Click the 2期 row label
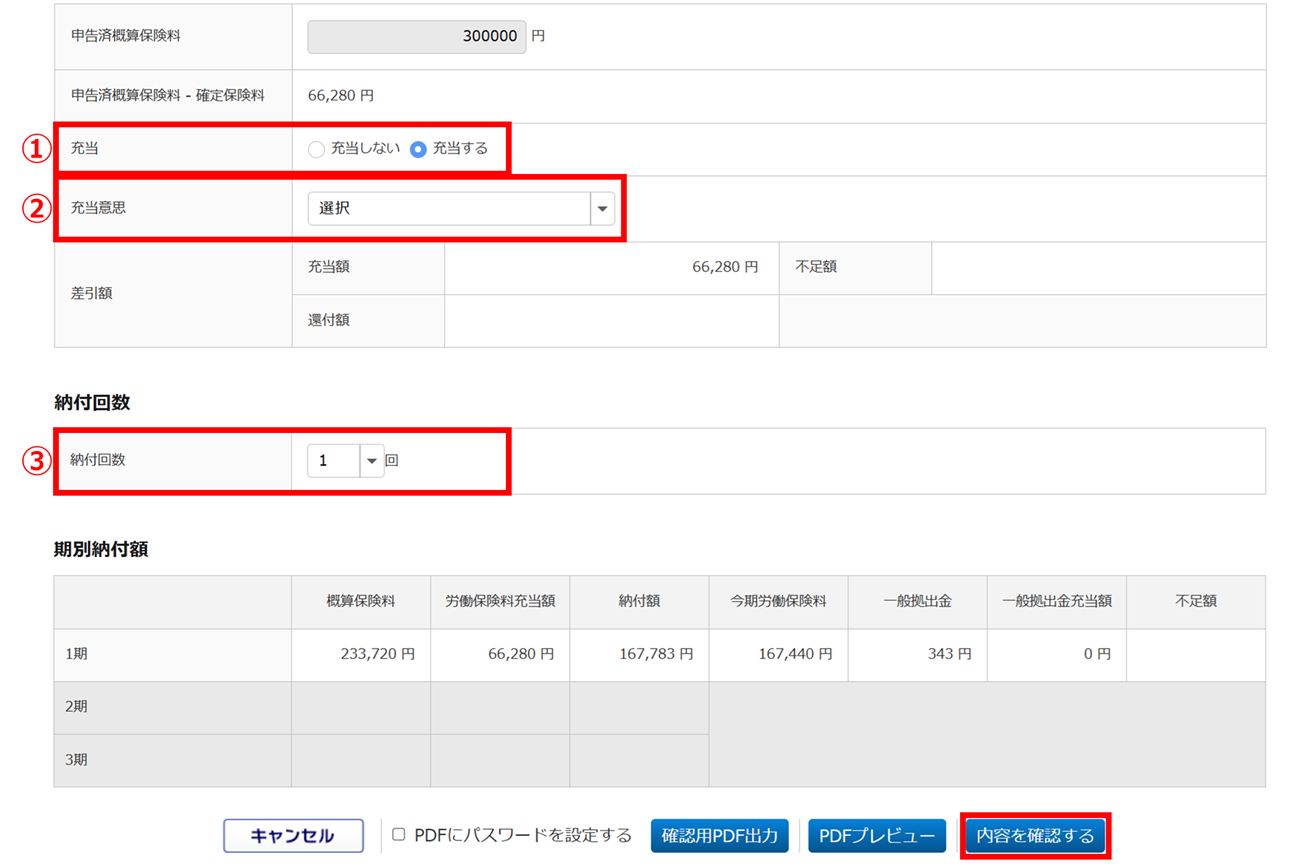The image size is (1299, 866). click(x=76, y=707)
